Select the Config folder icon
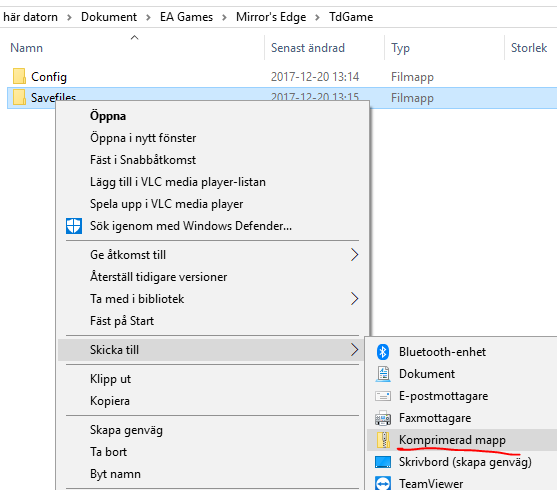The width and height of the screenshot is (557, 490). click(x=19, y=76)
